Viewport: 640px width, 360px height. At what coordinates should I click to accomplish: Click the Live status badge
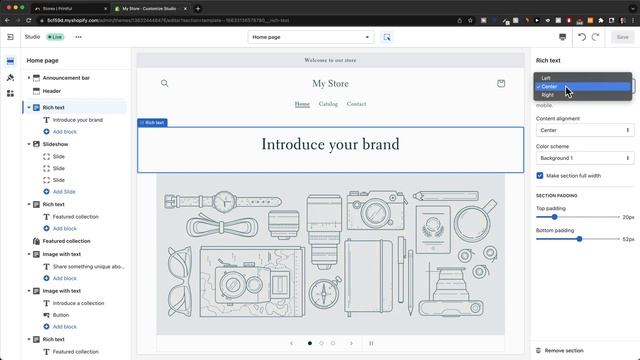pos(55,37)
